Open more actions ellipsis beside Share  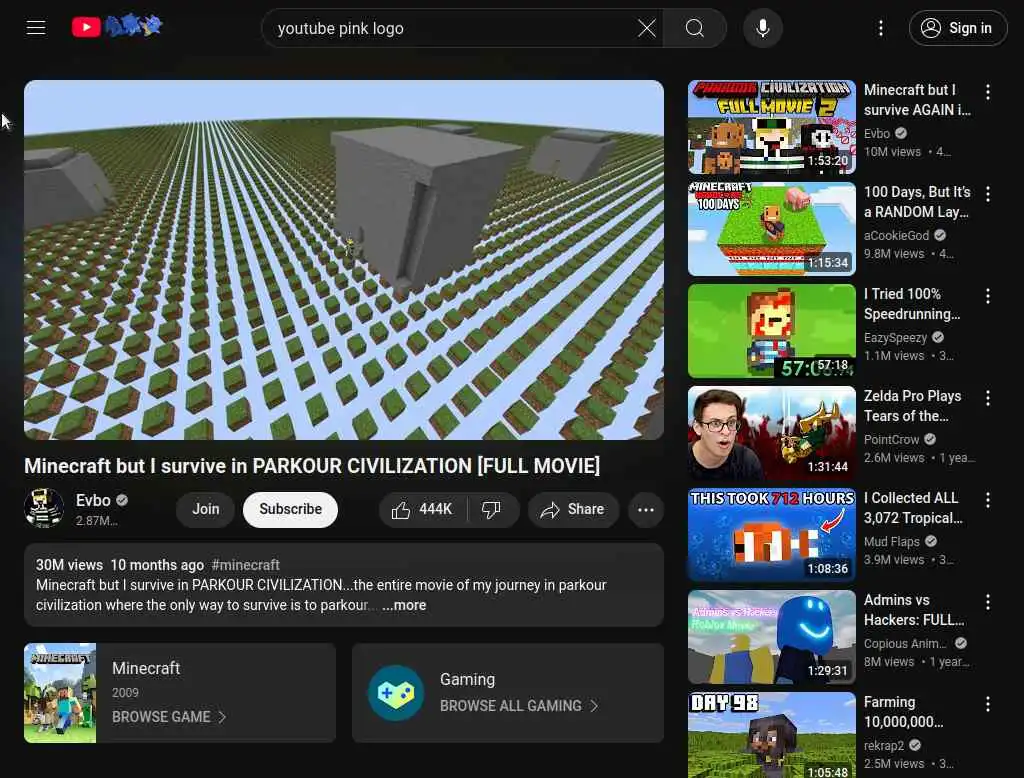coord(645,510)
